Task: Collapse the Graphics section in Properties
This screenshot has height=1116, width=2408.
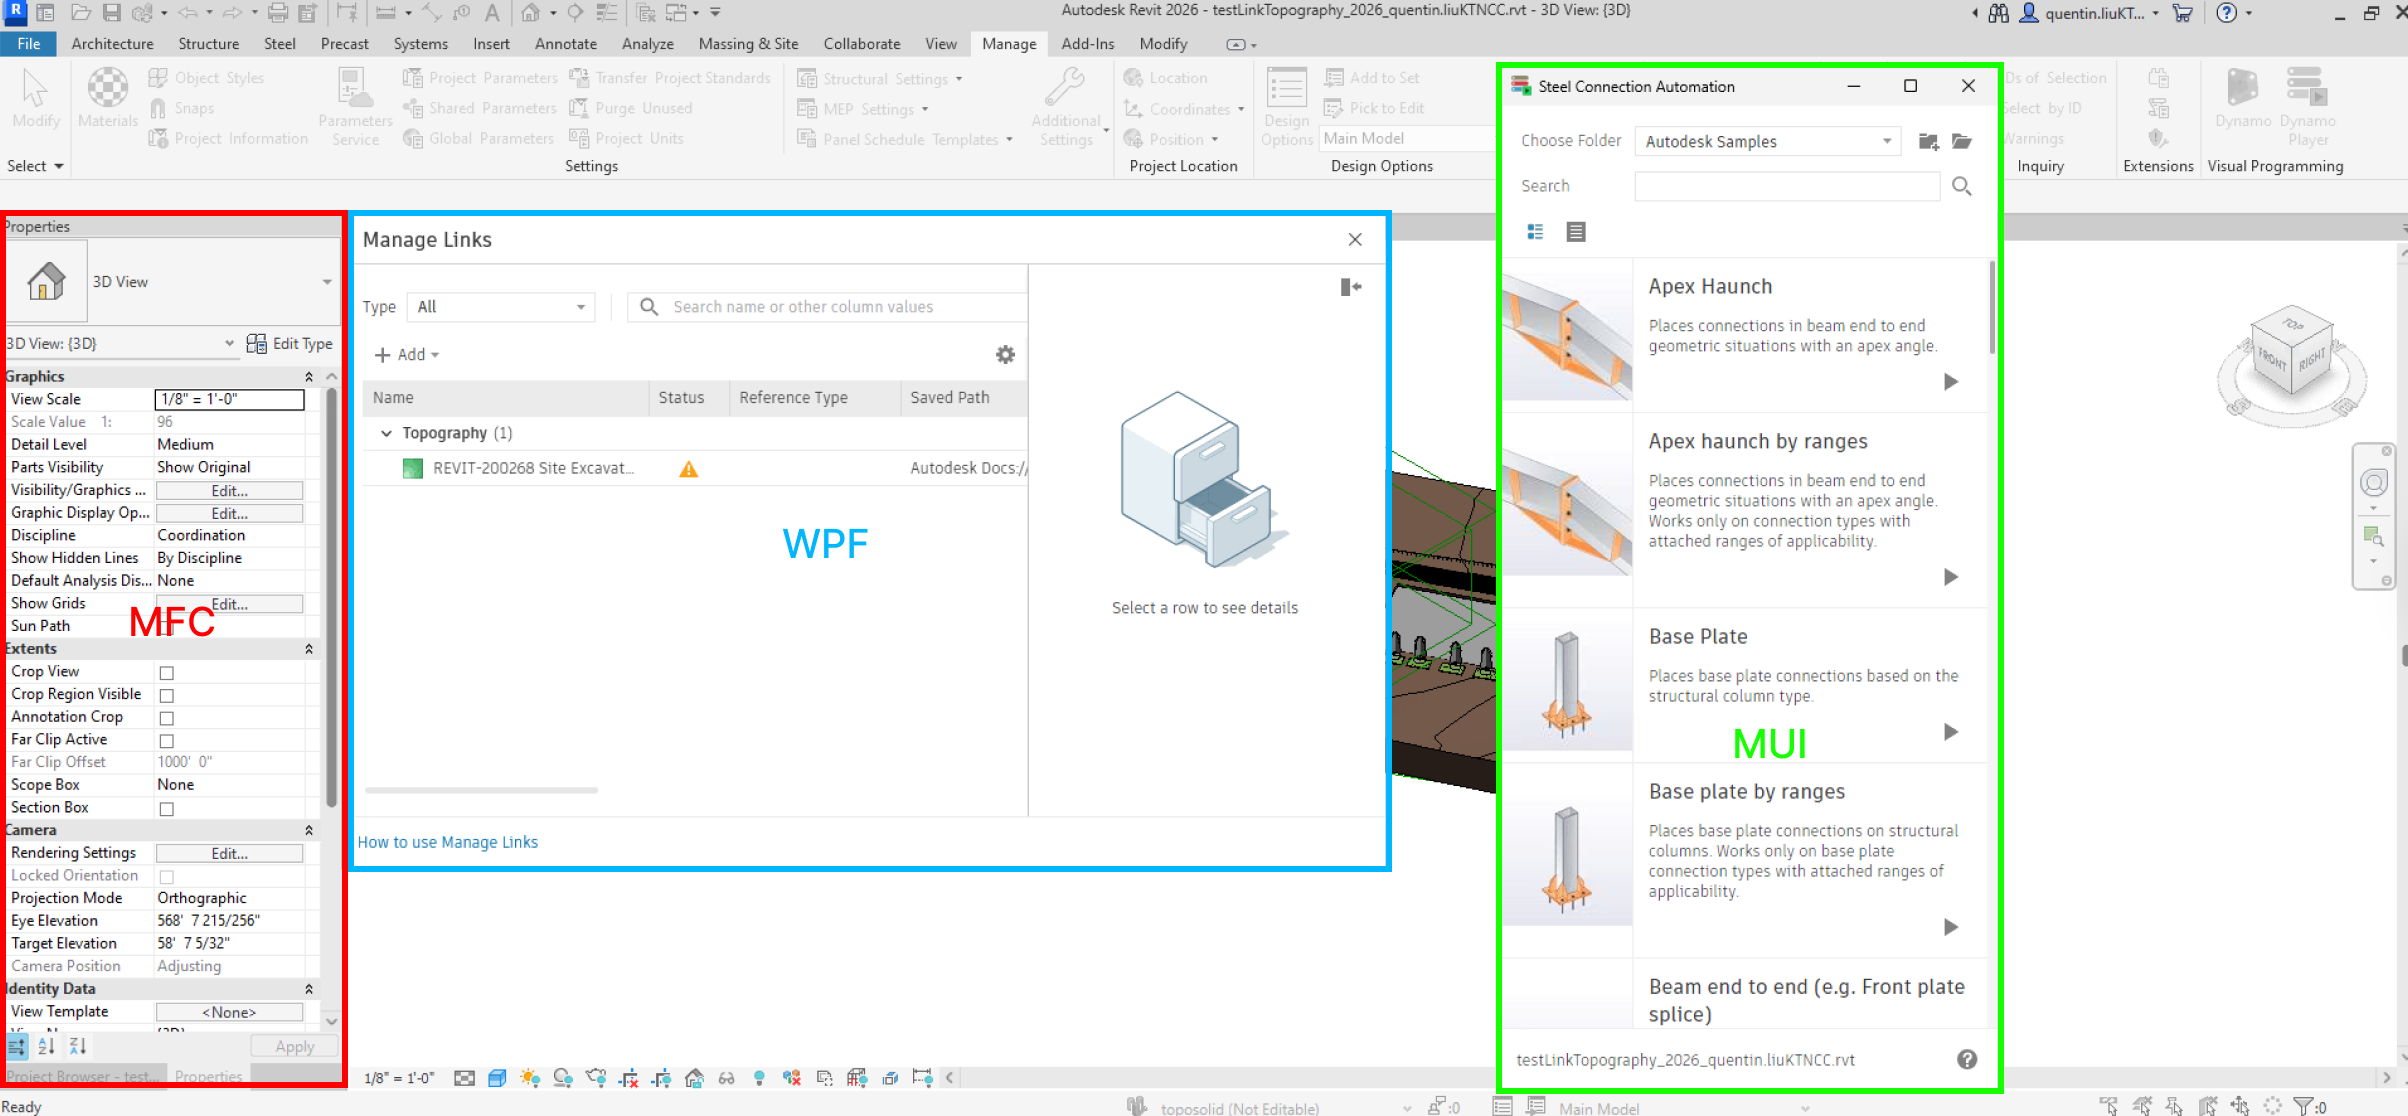Action: pyautogui.click(x=309, y=377)
